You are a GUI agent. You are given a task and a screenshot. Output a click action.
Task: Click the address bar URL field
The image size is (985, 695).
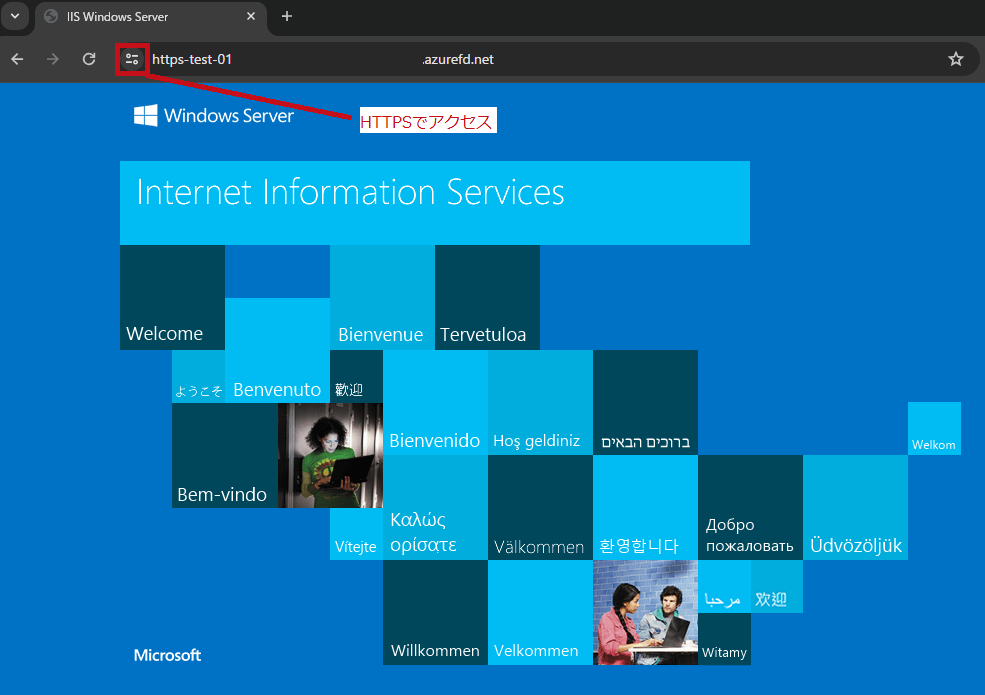click(x=540, y=59)
